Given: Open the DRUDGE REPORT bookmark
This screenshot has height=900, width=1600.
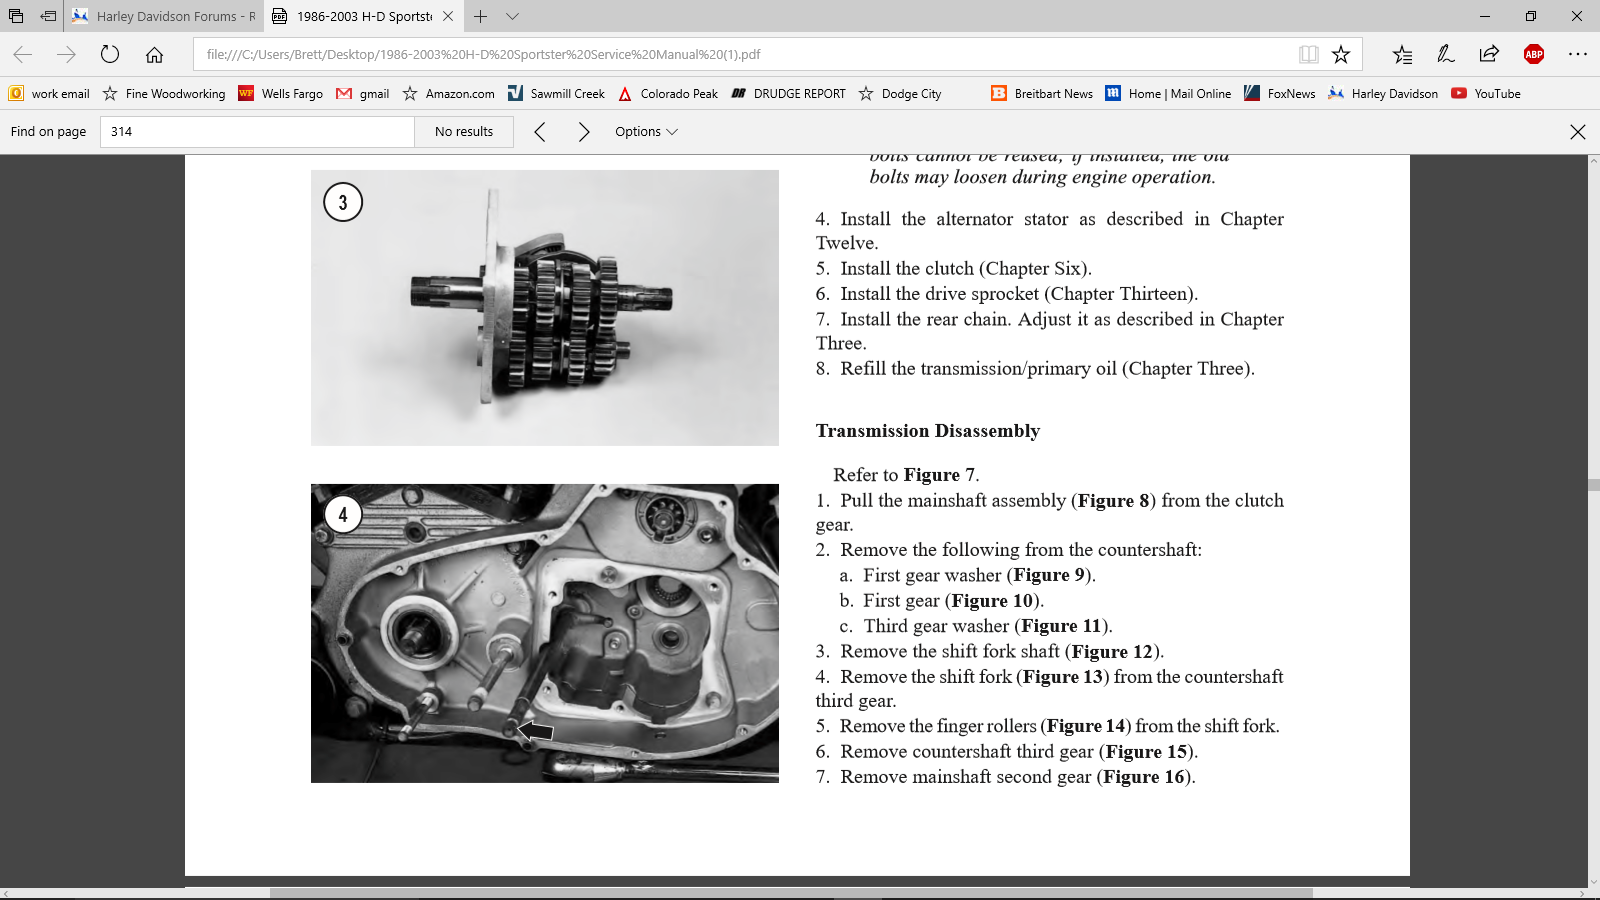Looking at the screenshot, I should click(788, 94).
